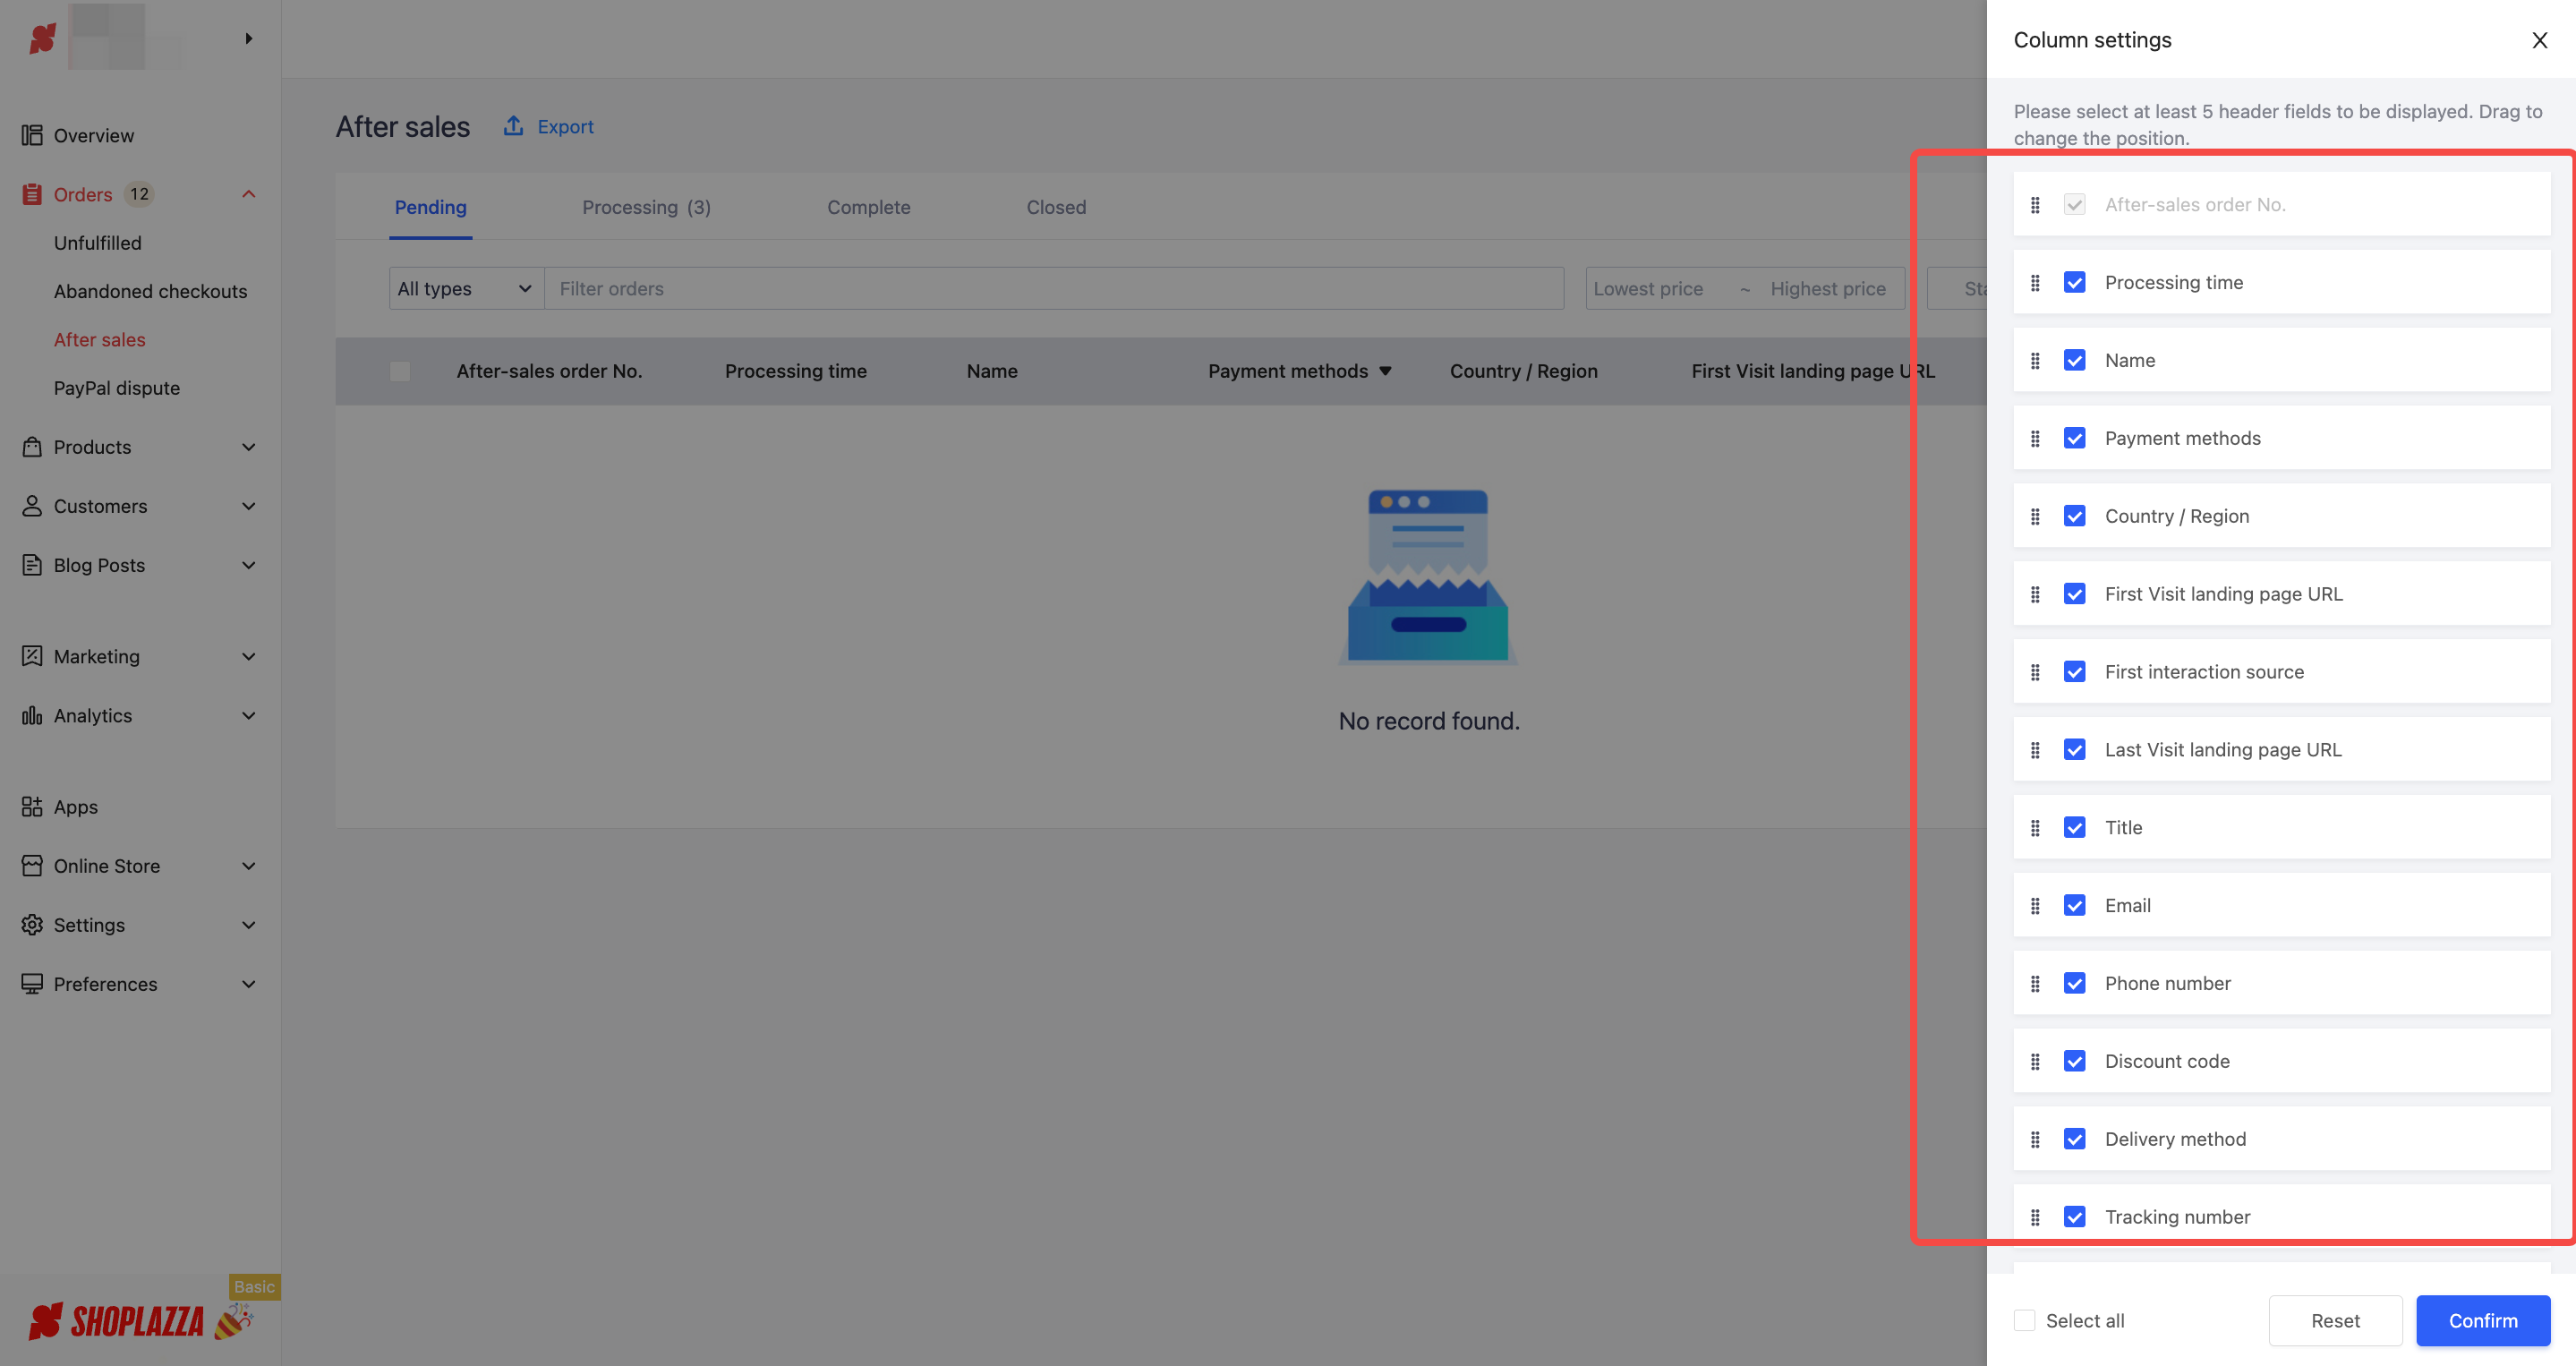Click the Apps grid icon

32,807
